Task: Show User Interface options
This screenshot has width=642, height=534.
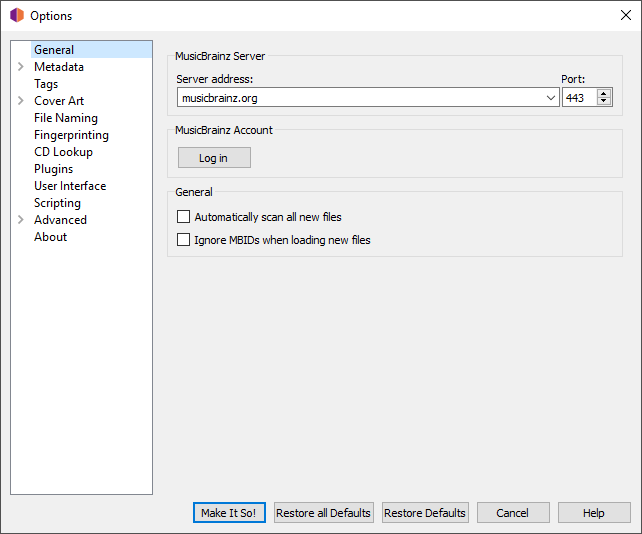Action: point(70,186)
